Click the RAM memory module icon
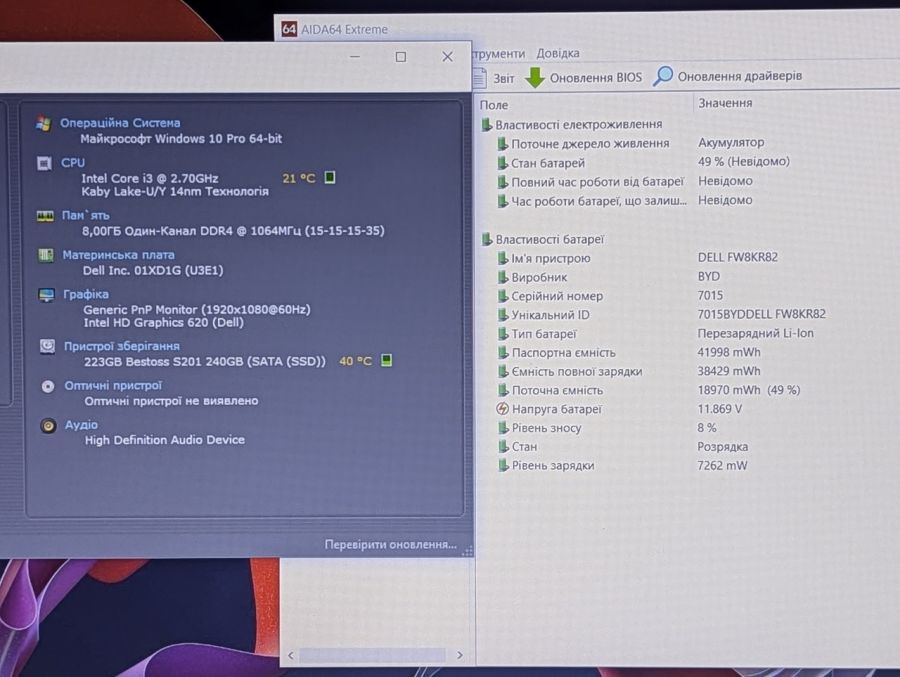 45,216
